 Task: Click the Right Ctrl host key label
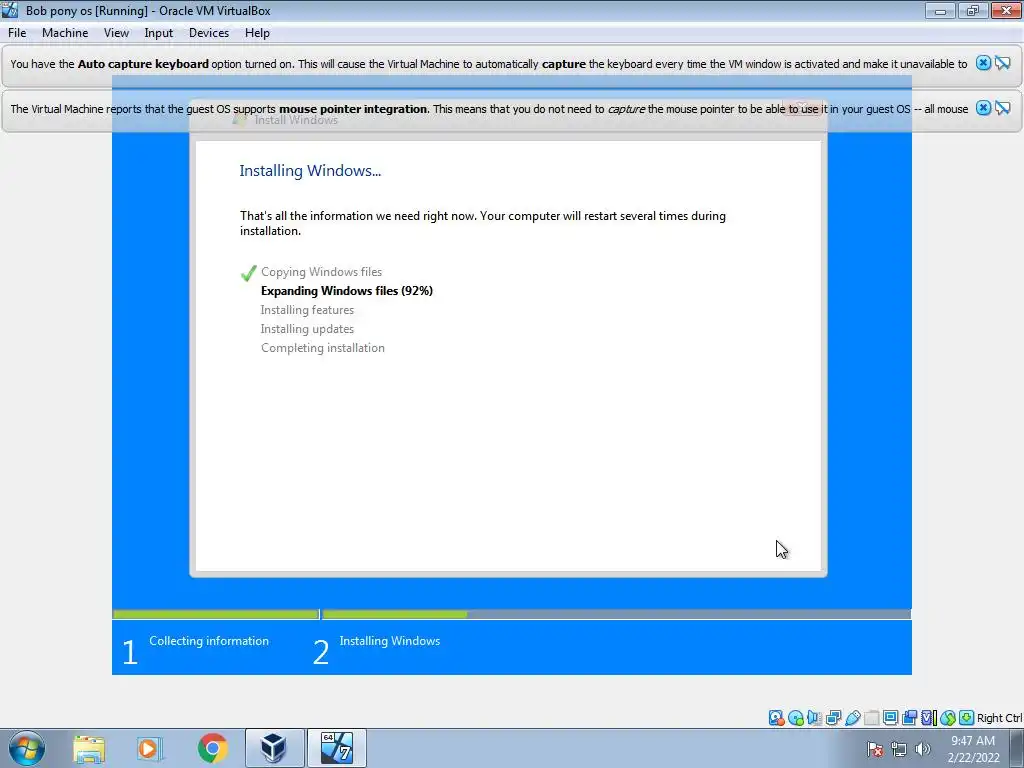coord(999,718)
